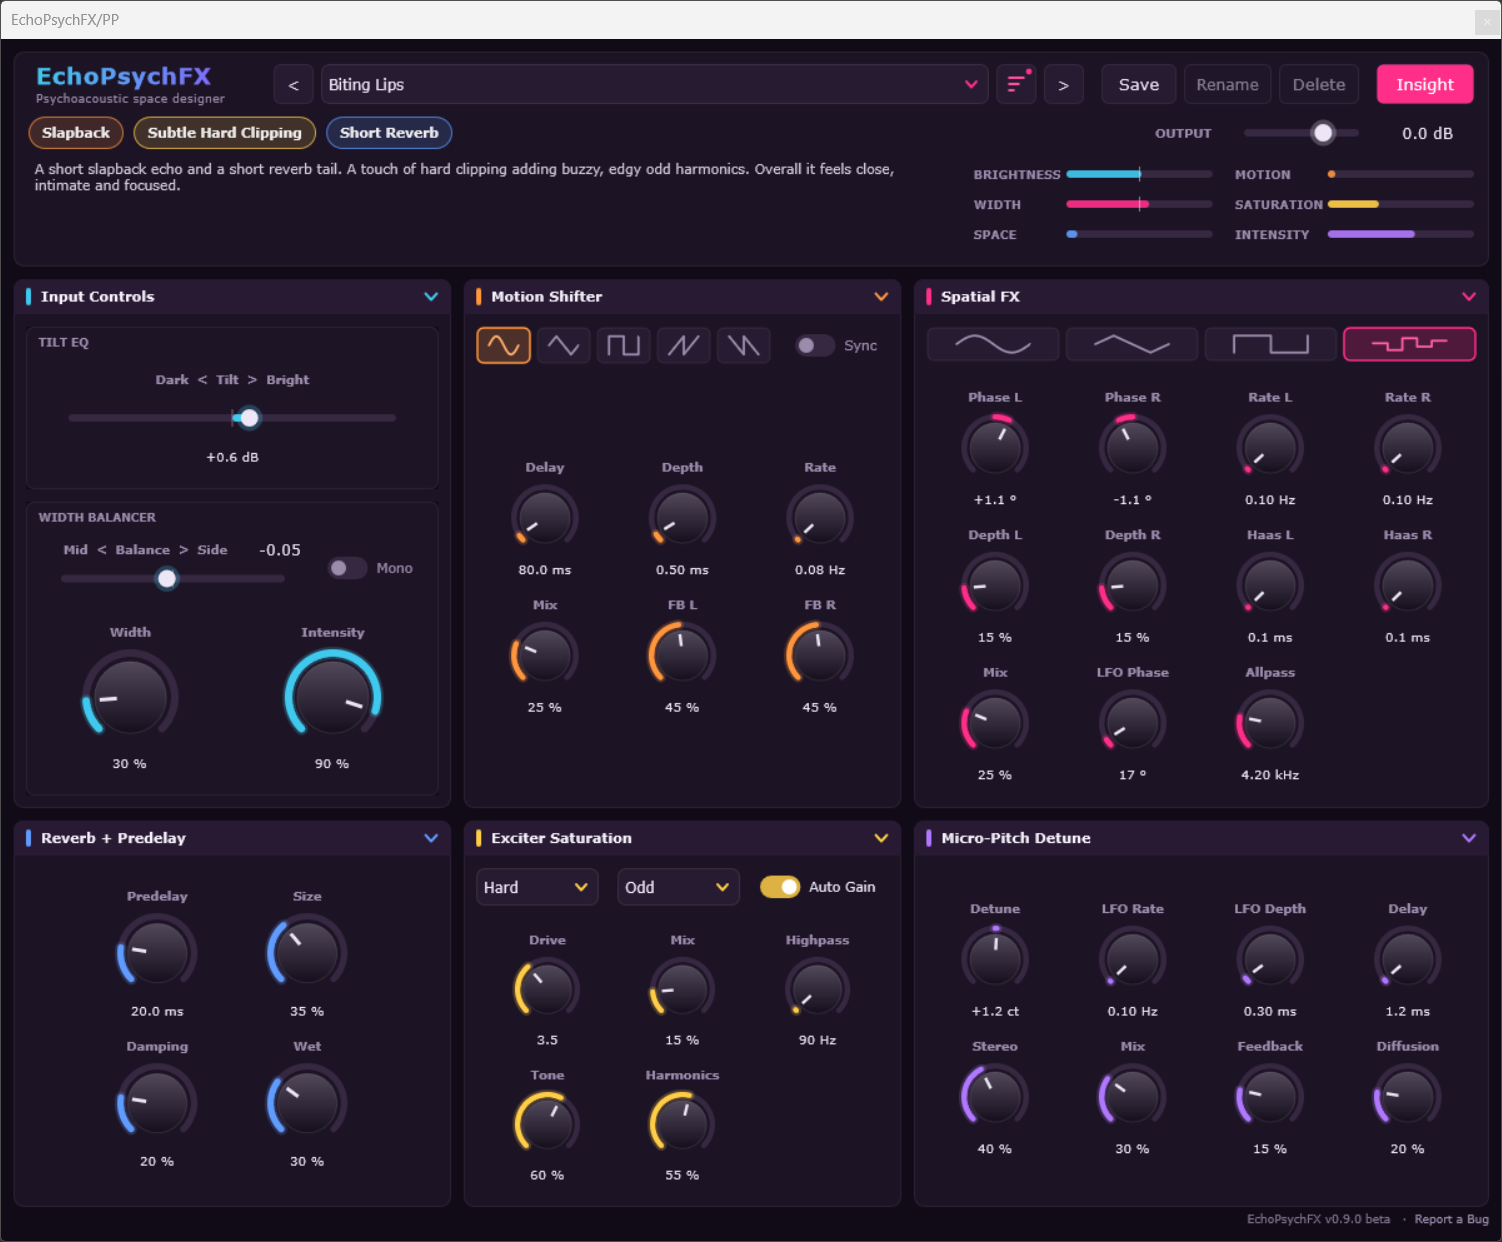This screenshot has width=1502, height=1242.
Task: Click the Output level slider
Action: point(1301,133)
